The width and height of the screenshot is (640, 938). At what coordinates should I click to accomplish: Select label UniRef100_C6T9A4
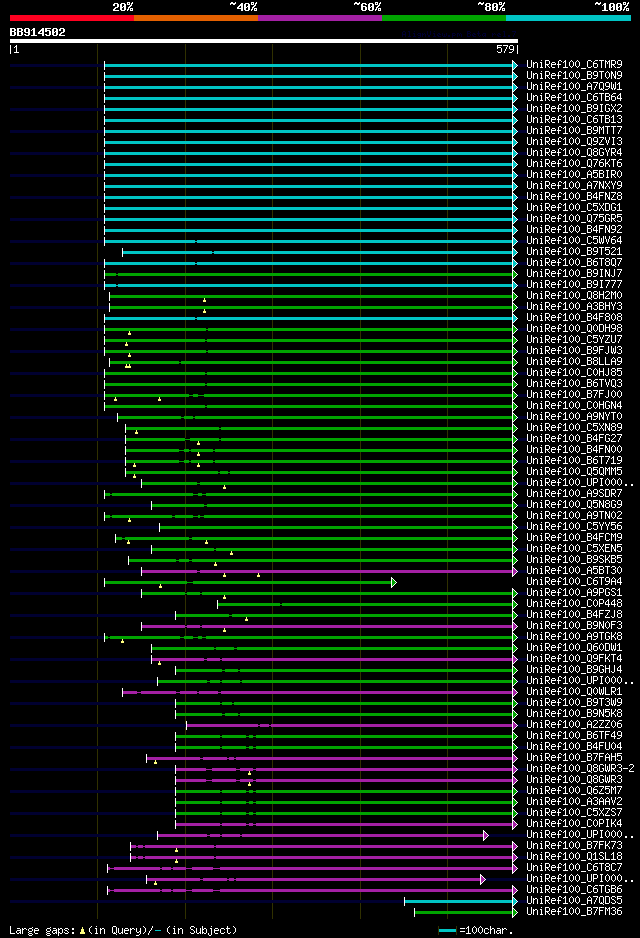point(574,581)
